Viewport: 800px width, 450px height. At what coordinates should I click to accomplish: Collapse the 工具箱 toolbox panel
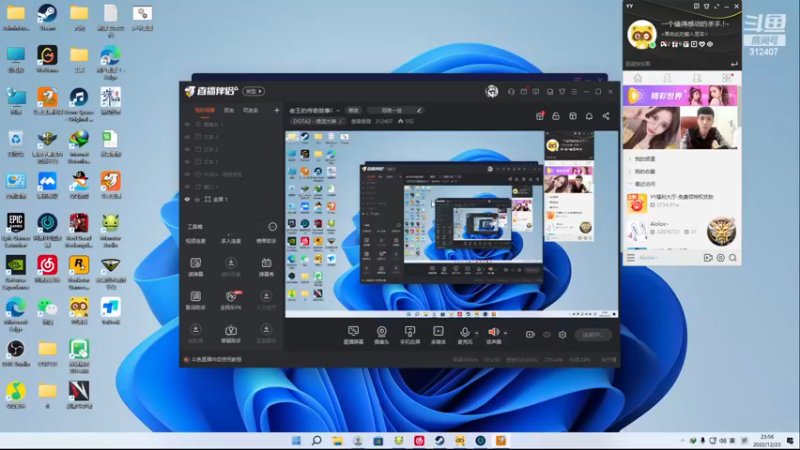(x=272, y=227)
